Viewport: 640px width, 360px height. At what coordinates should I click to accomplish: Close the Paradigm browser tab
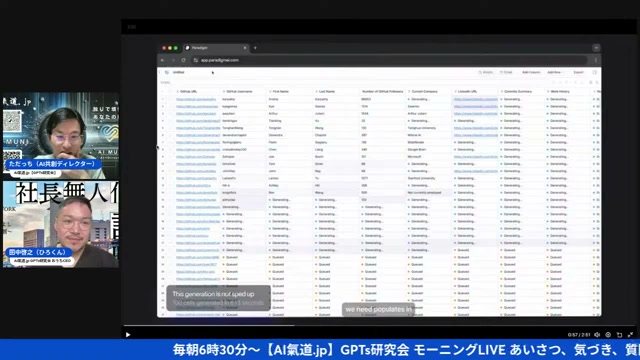245,48
